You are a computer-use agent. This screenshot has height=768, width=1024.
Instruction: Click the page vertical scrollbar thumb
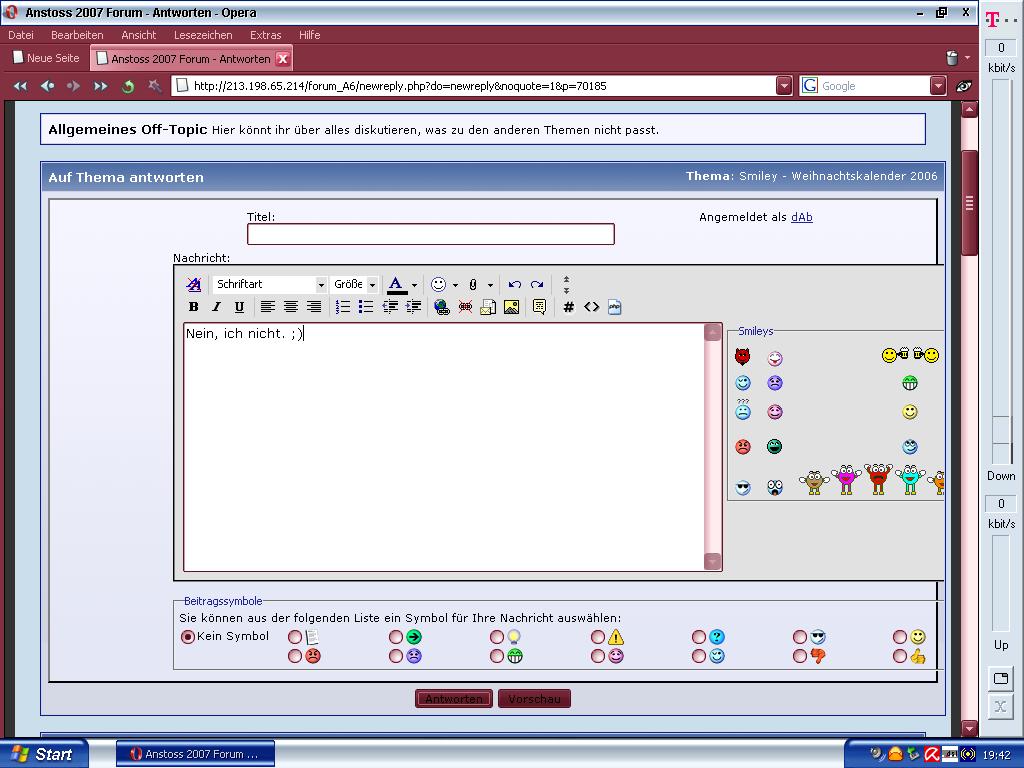point(970,204)
